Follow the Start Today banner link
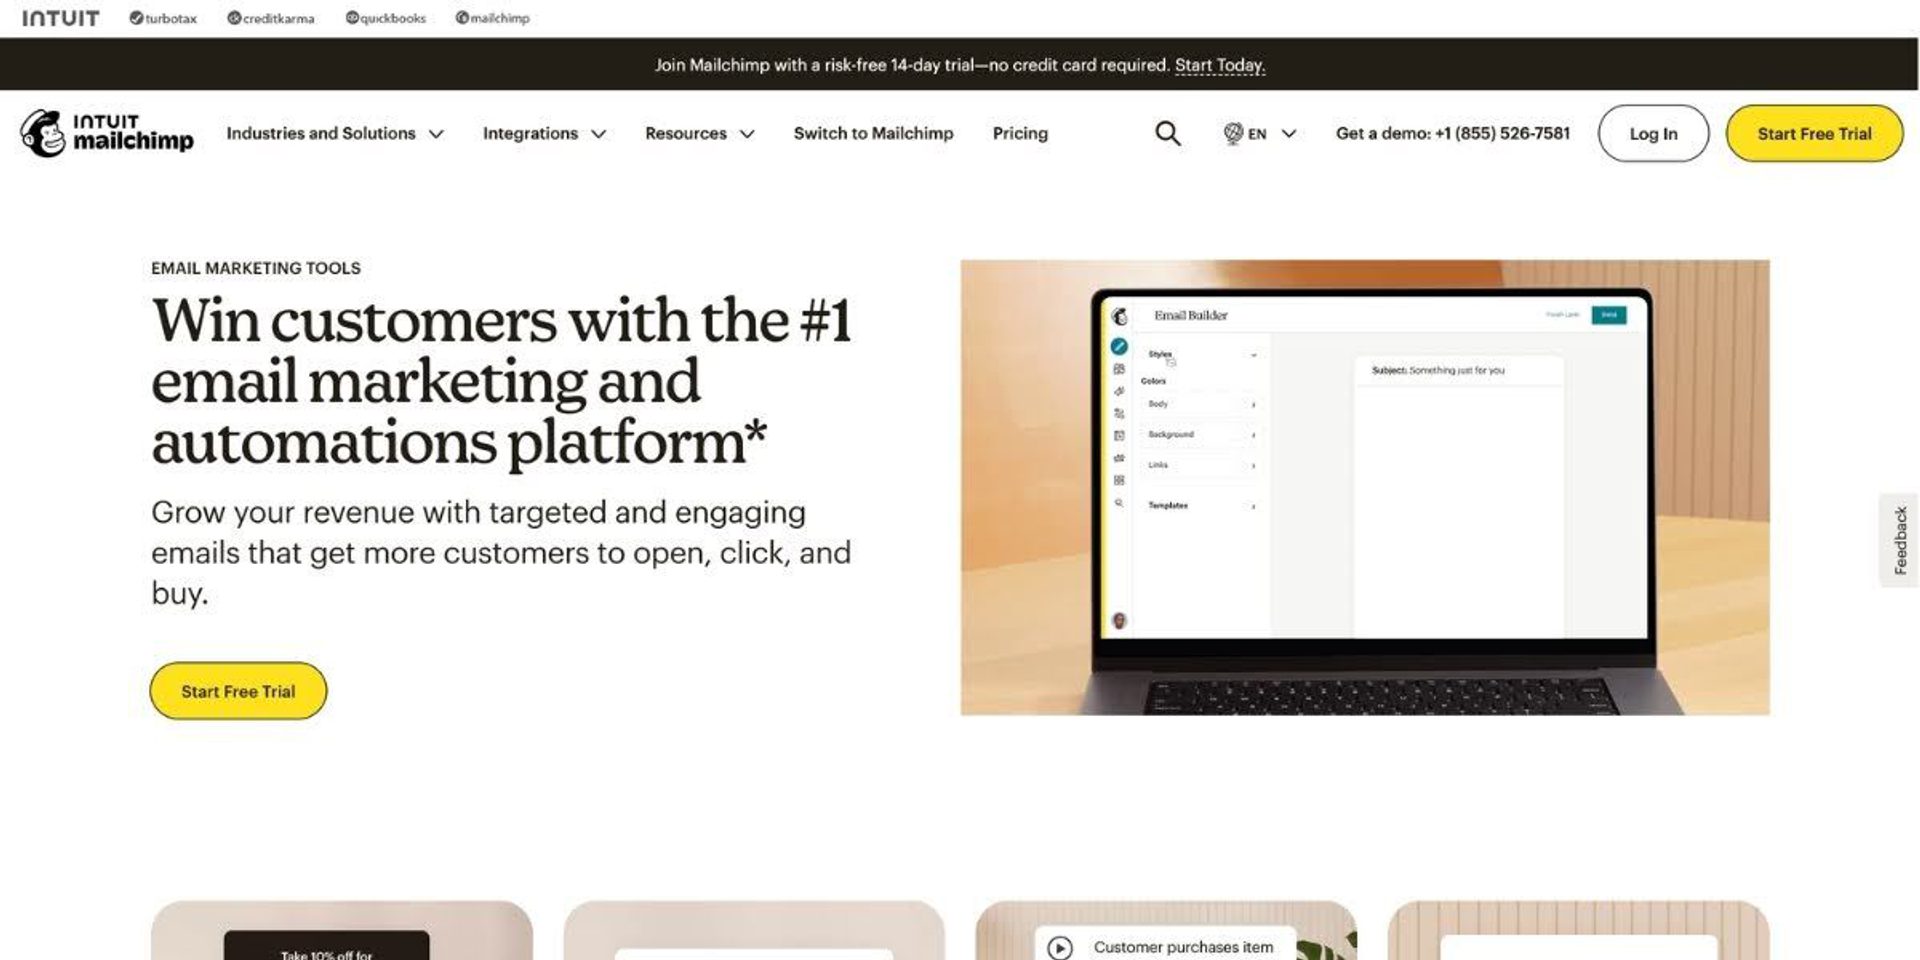Image resolution: width=1920 pixels, height=960 pixels. [1219, 65]
